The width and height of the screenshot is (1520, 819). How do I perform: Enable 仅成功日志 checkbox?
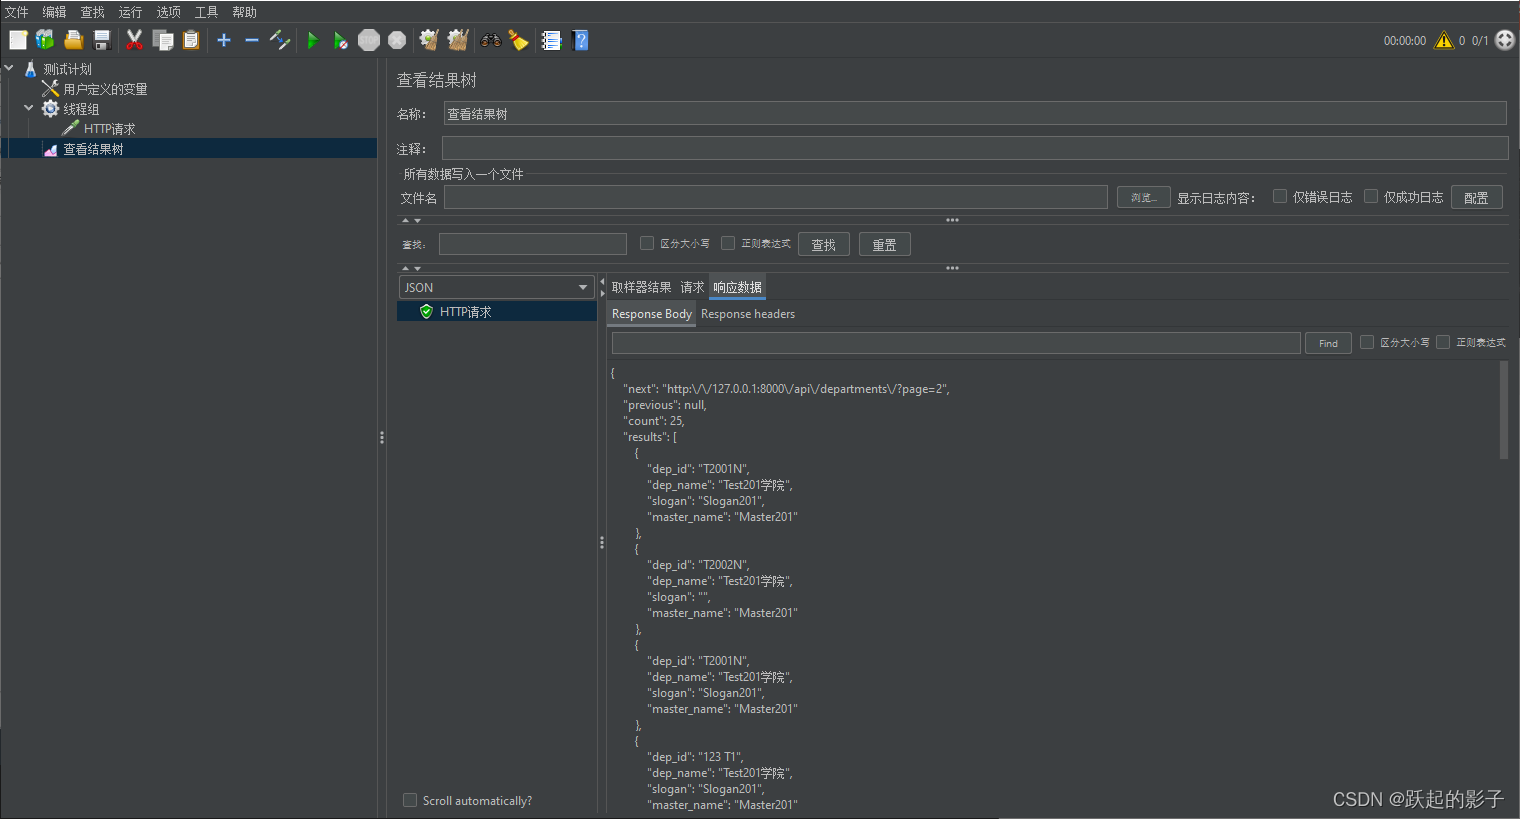pyautogui.click(x=1371, y=196)
